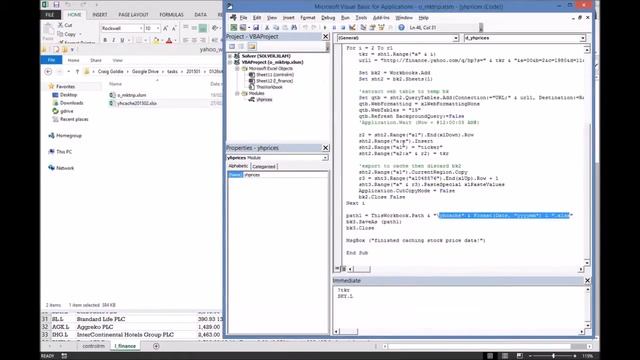
Task: Click Explorer up-folder arrow
Action: (x=77, y=71)
